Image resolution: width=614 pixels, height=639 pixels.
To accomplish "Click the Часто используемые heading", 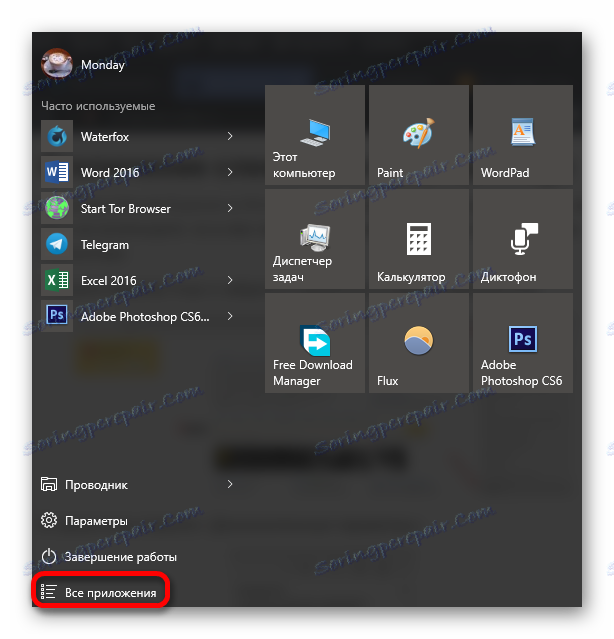I will [x=98, y=106].
